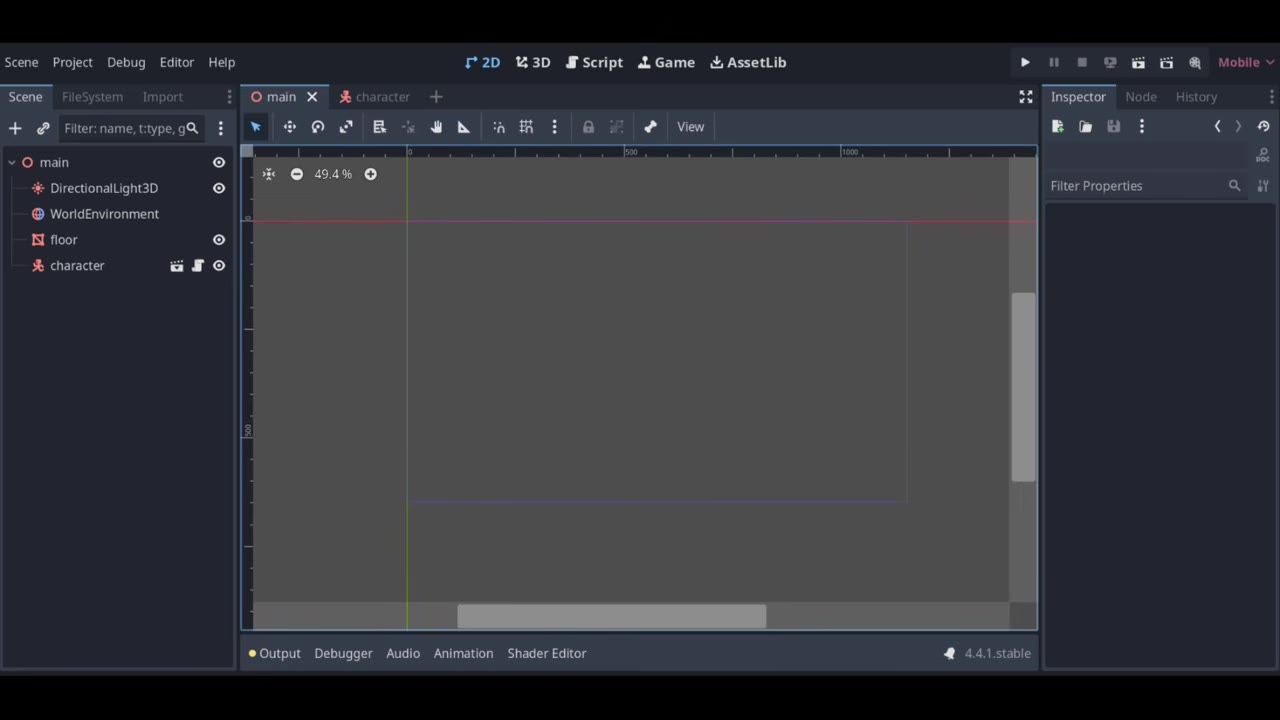Open the scene dock three-dot options
1280x720 pixels.
221,128
